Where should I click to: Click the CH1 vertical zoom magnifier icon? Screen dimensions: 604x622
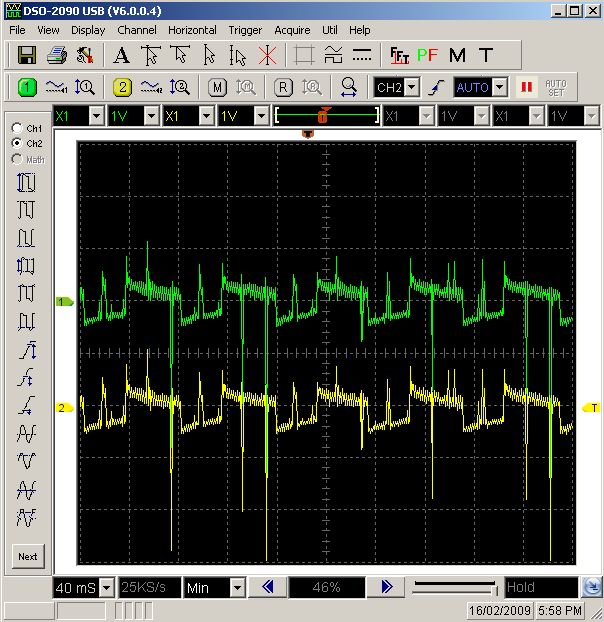pos(84,87)
